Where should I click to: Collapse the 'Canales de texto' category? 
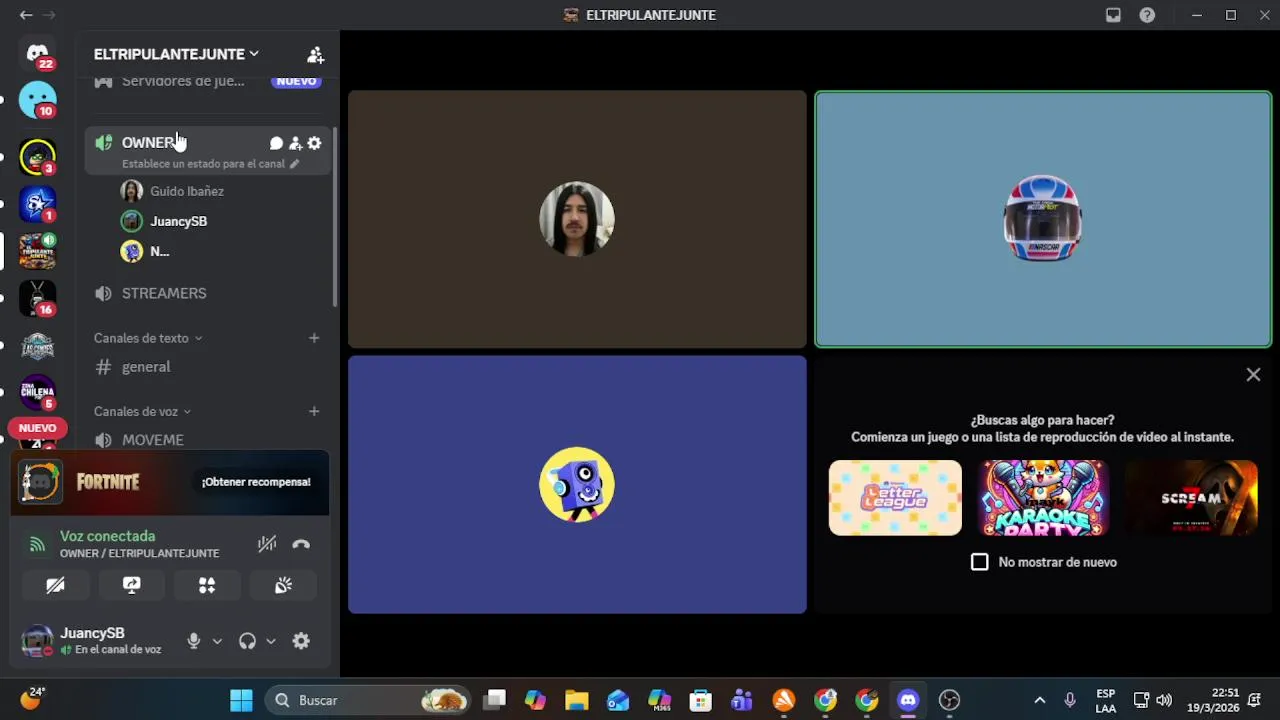click(148, 338)
